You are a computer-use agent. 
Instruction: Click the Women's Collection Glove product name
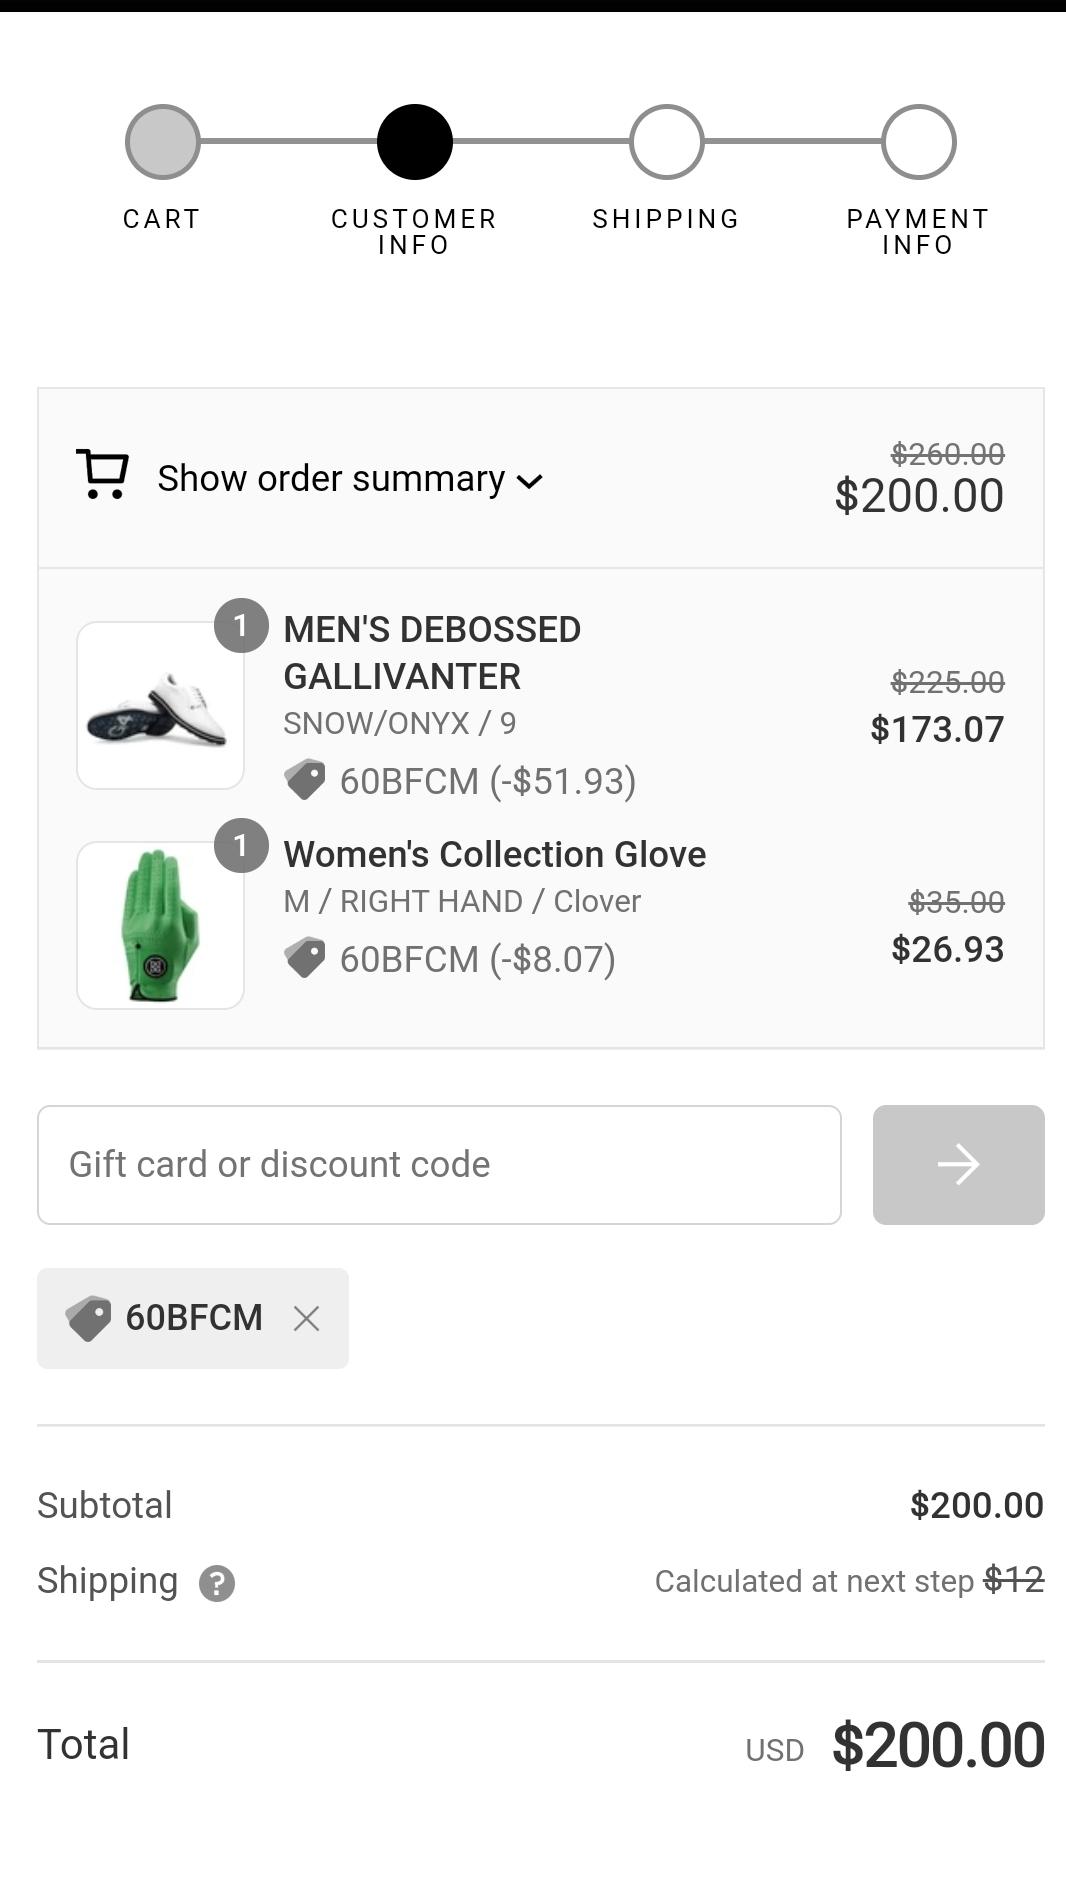tap(495, 855)
